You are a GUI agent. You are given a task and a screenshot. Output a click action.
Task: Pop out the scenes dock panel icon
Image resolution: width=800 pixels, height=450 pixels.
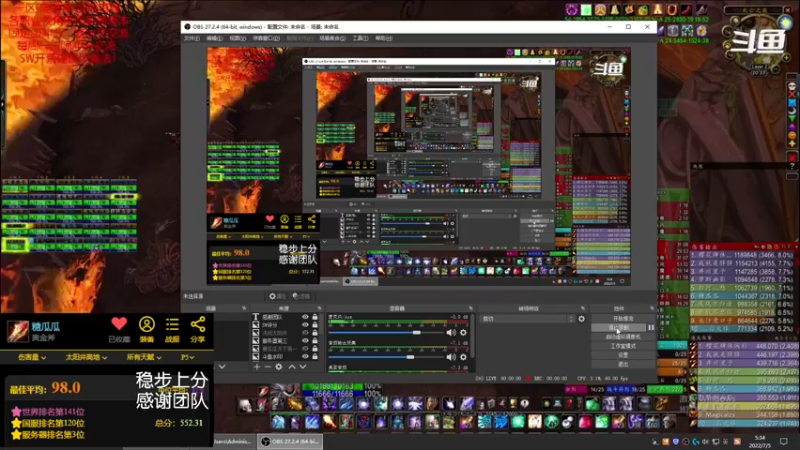click(x=244, y=308)
